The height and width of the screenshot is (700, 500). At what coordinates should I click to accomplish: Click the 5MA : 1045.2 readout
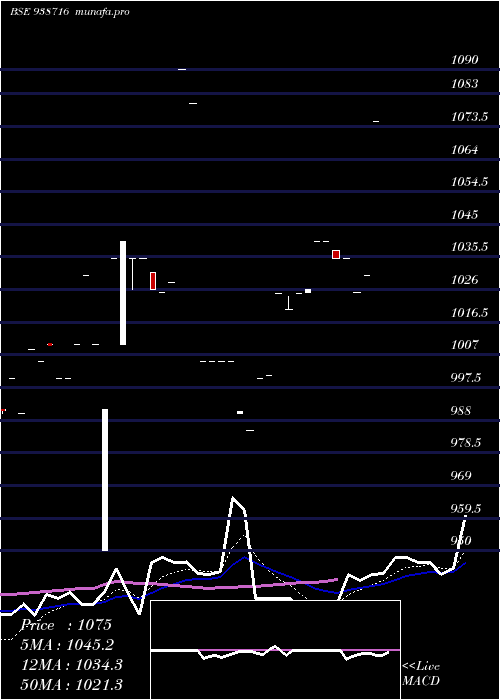tap(67, 645)
